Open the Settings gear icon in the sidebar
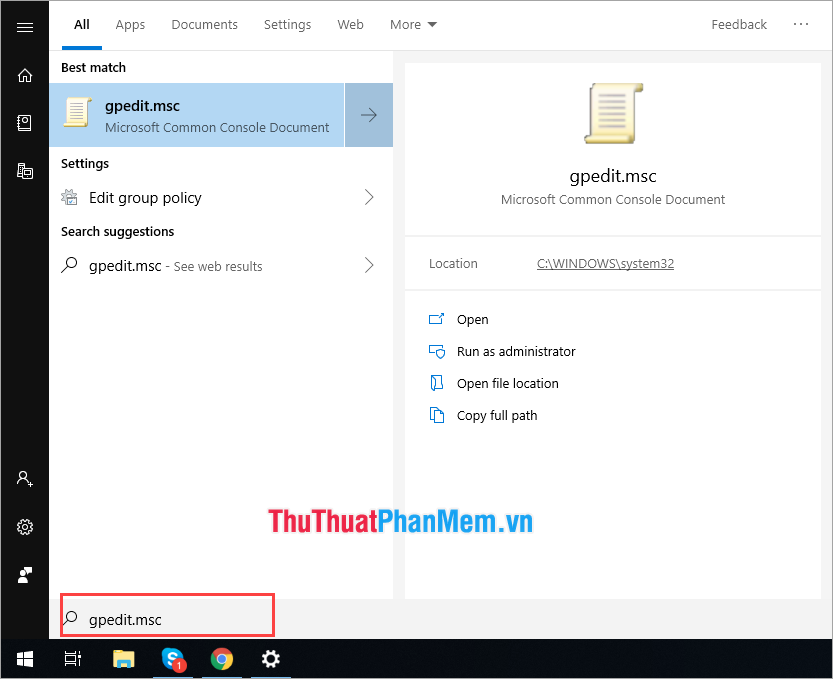The width and height of the screenshot is (833, 679). pyautogui.click(x=25, y=527)
